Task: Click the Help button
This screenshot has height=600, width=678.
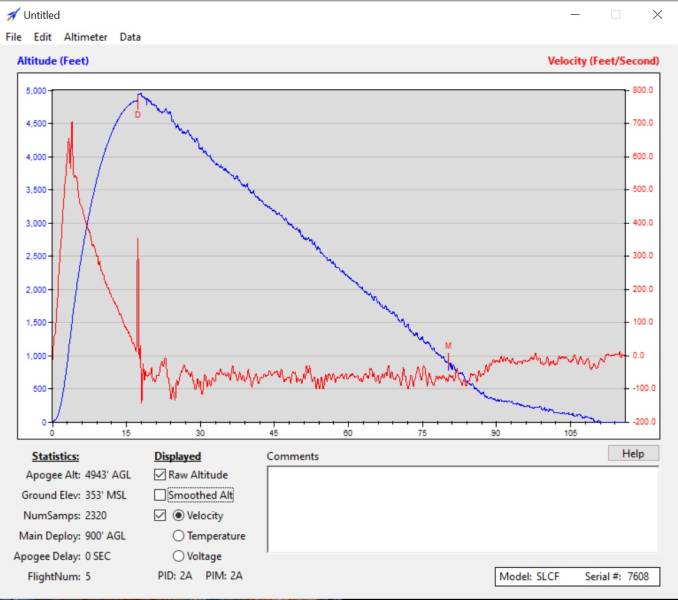Action: (633, 454)
